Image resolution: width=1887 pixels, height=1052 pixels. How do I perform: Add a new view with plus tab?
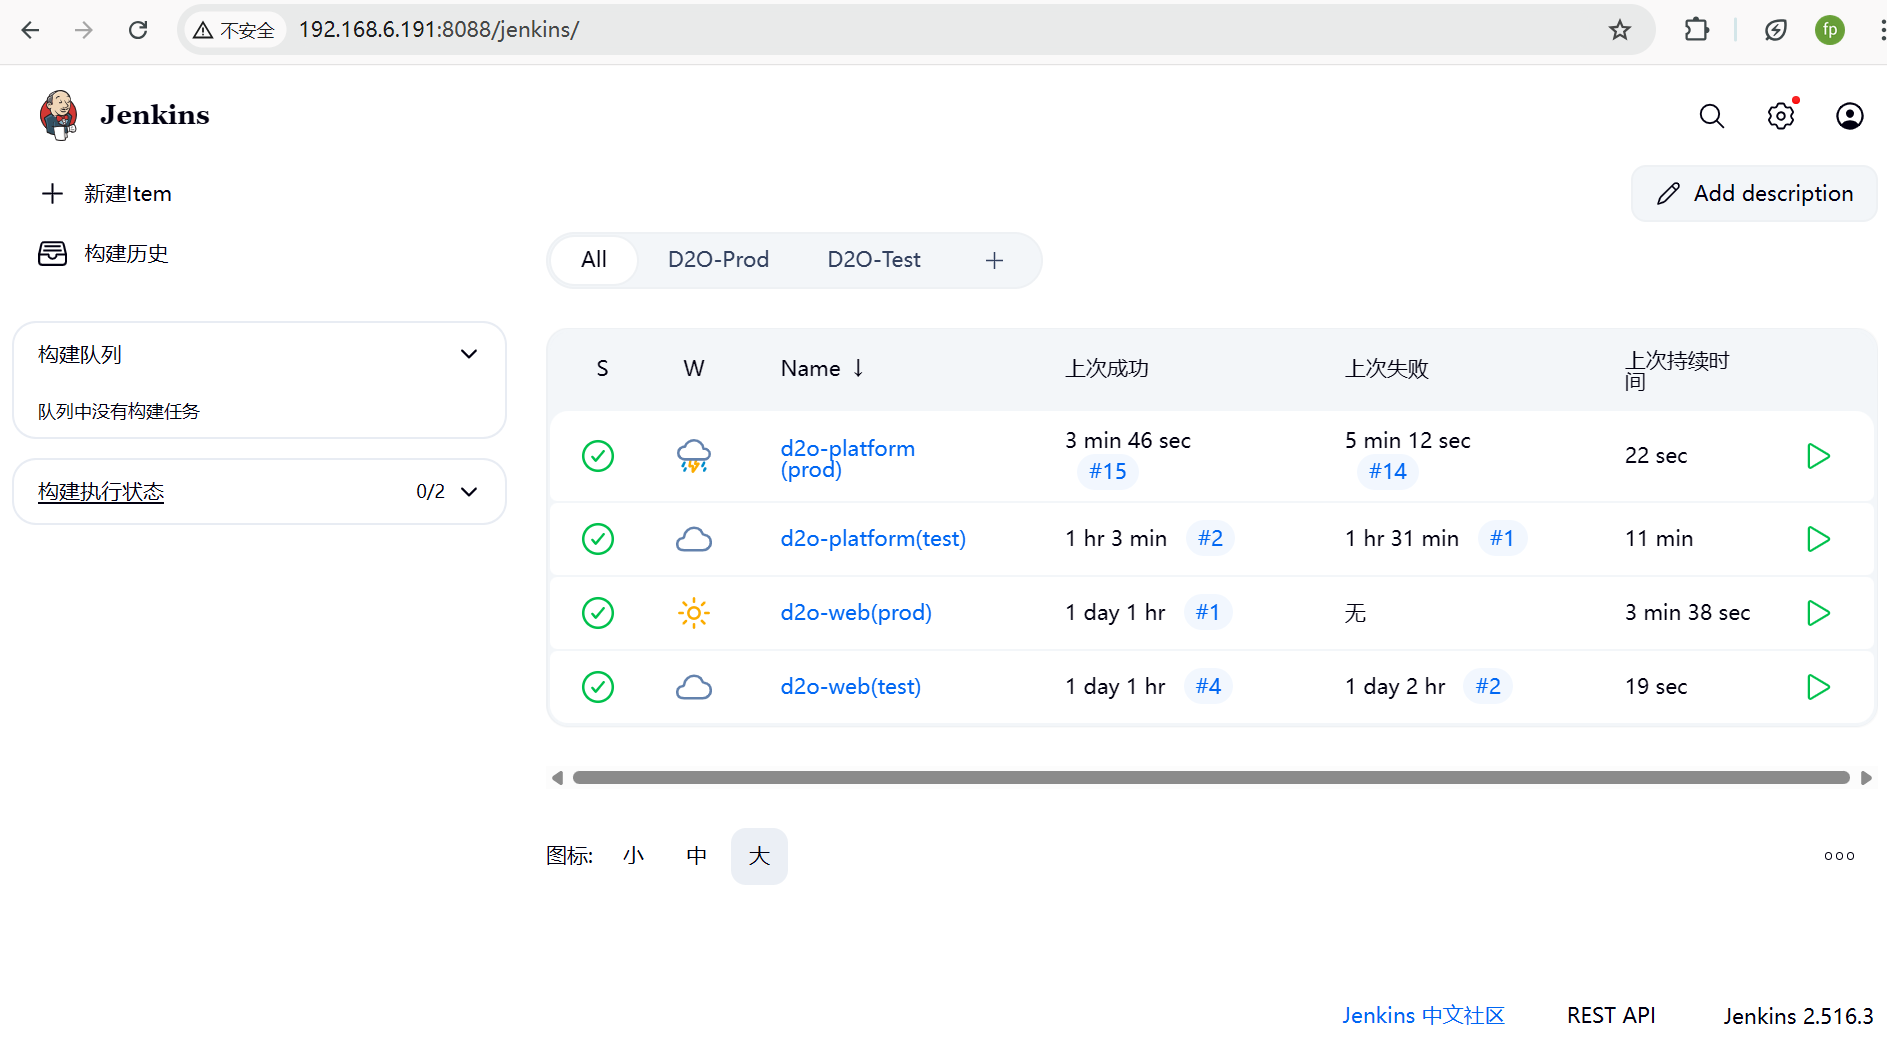(x=994, y=261)
